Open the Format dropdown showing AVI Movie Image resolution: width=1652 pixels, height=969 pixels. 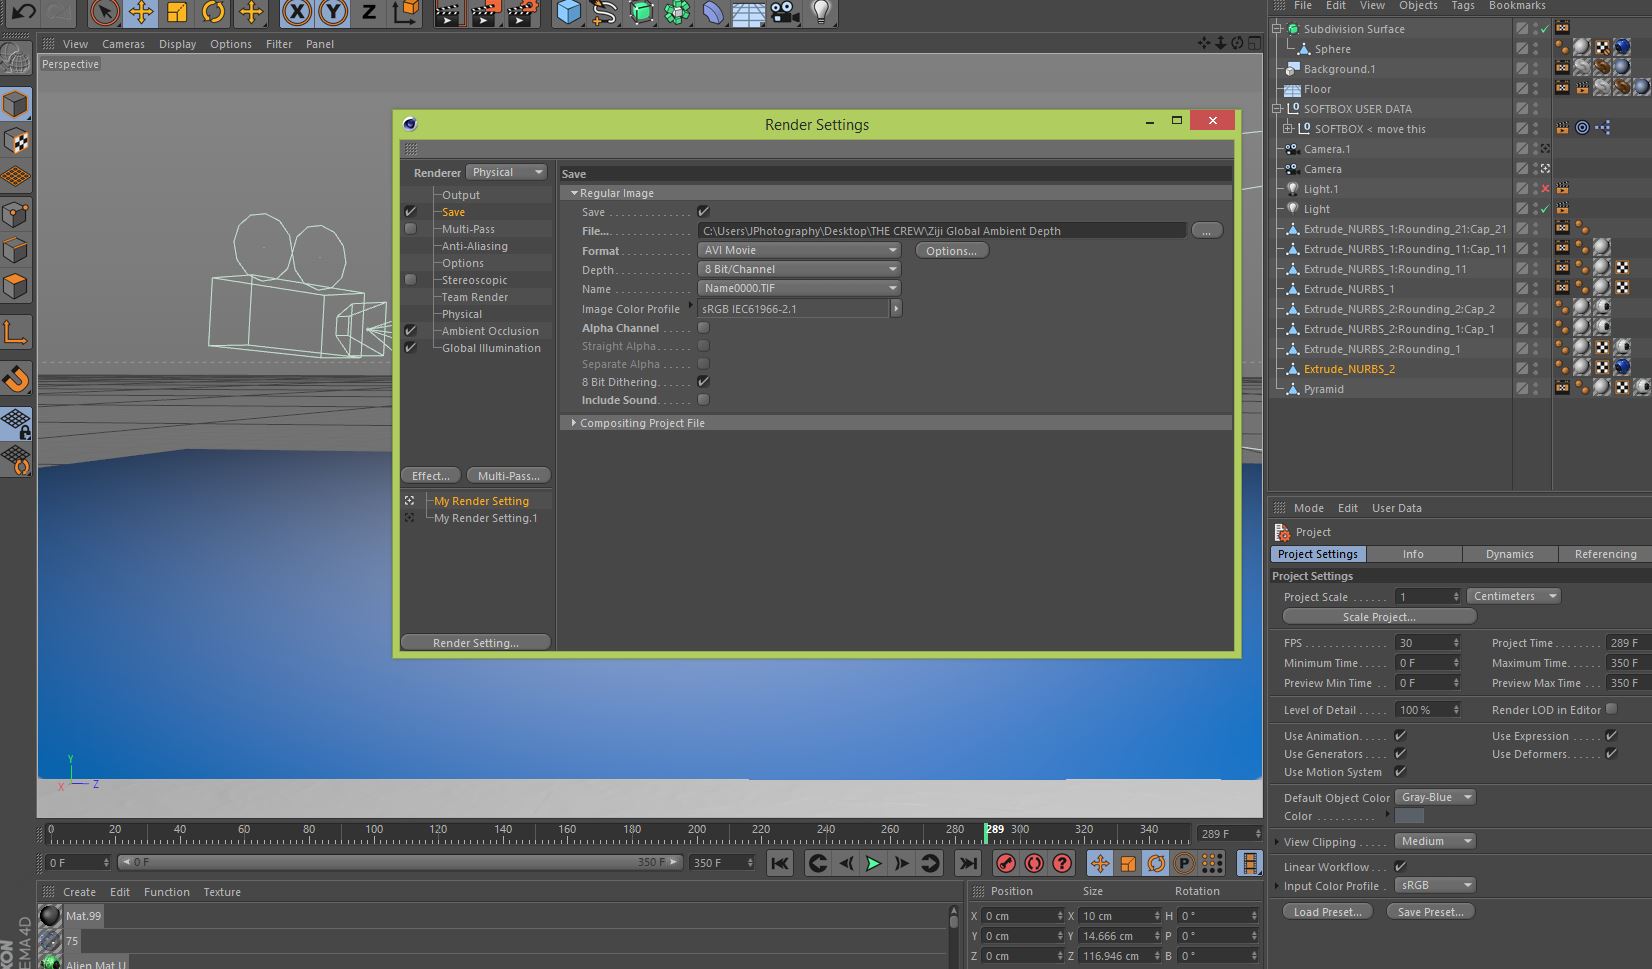(799, 251)
